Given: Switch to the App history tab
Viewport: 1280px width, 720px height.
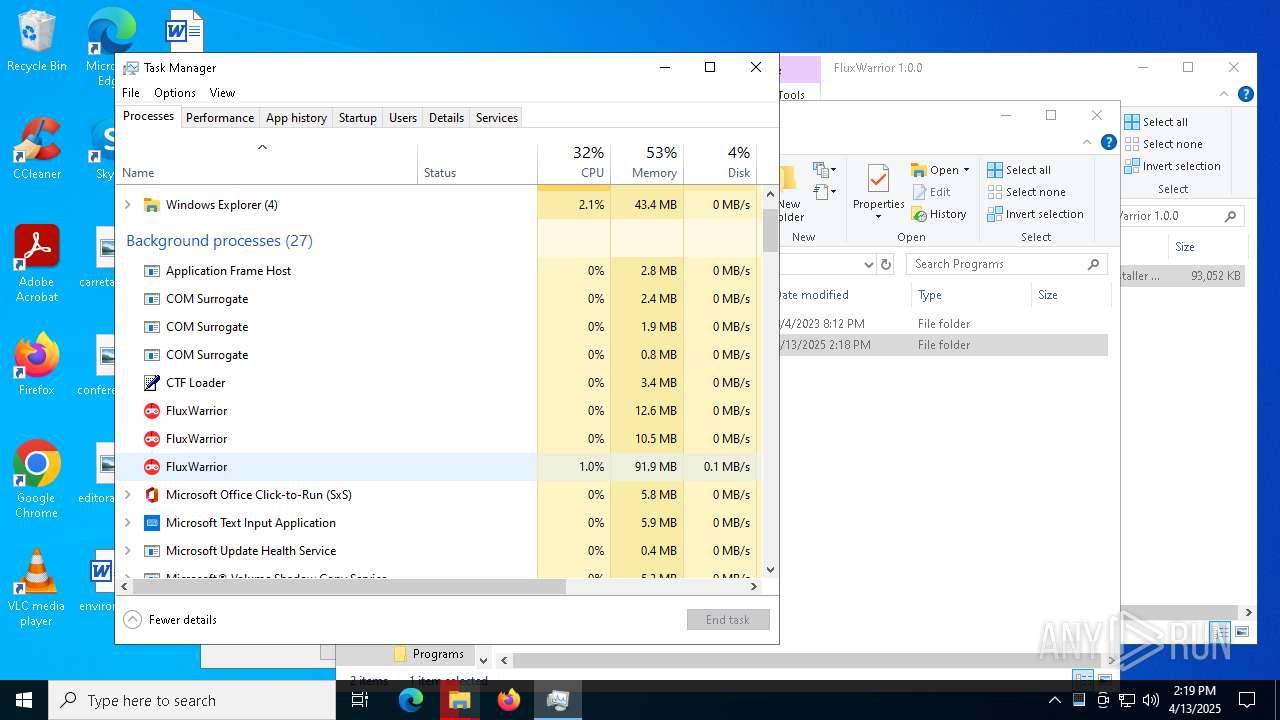Looking at the screenshot, I should (x=296, y=118).
